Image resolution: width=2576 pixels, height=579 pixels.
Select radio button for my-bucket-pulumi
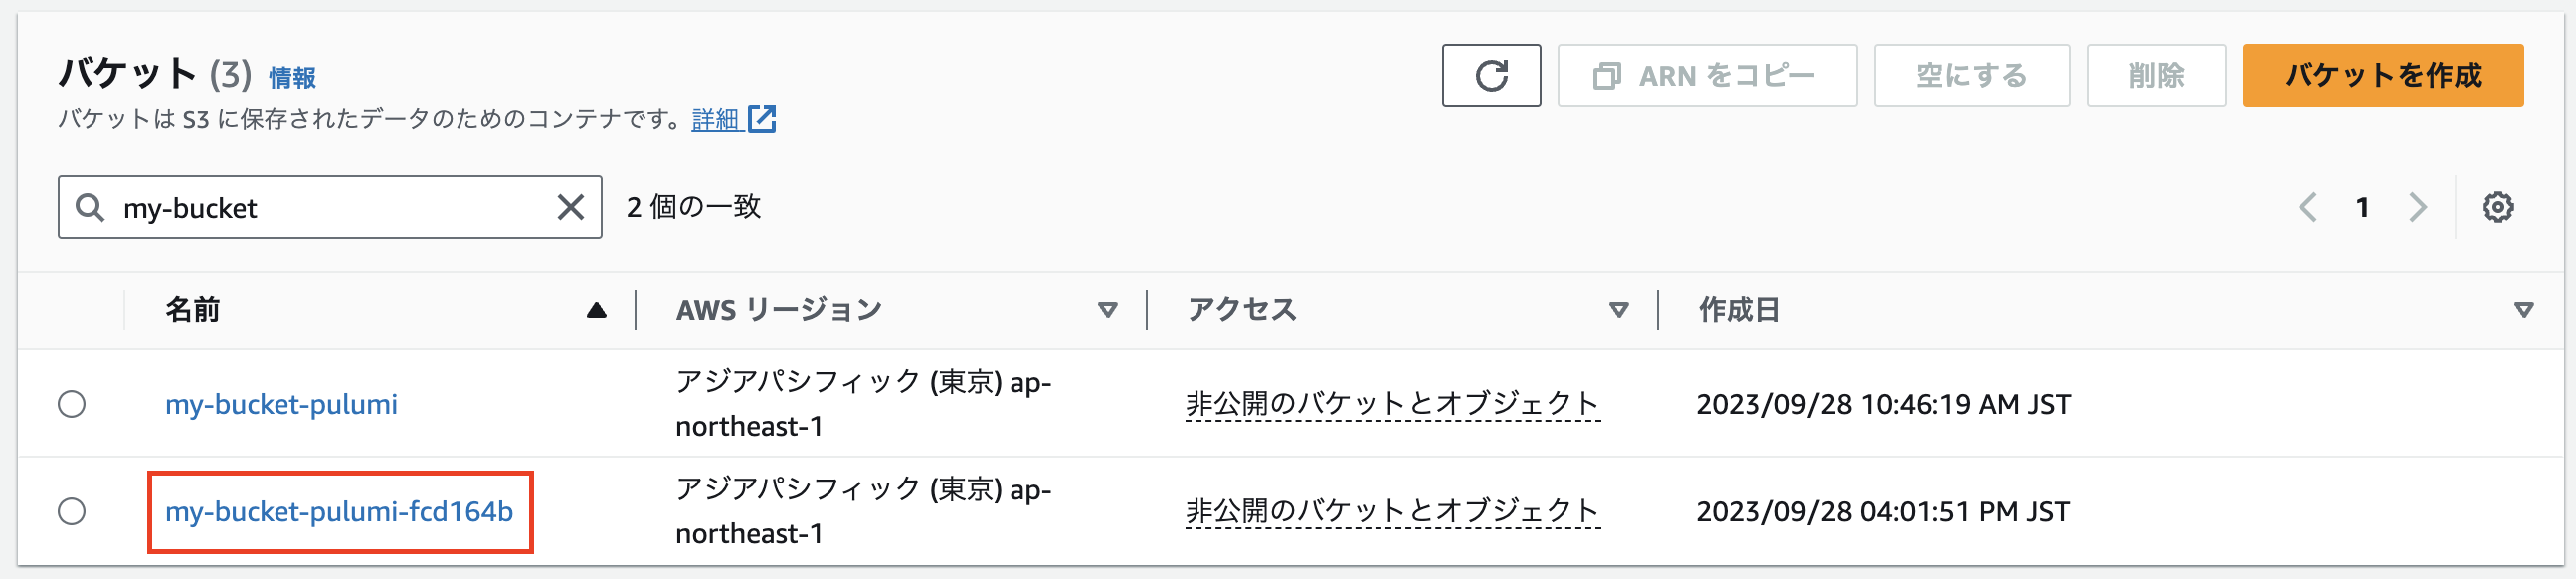click(71, 404)
